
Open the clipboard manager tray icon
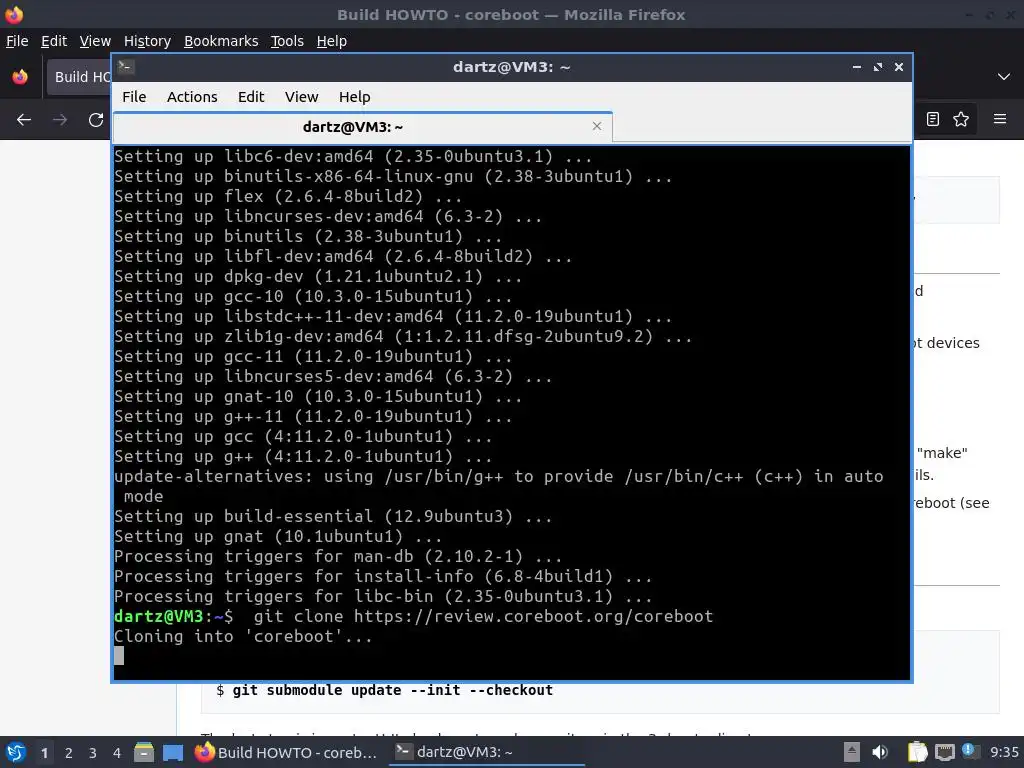pyautogui.click(x=917, y=752)
